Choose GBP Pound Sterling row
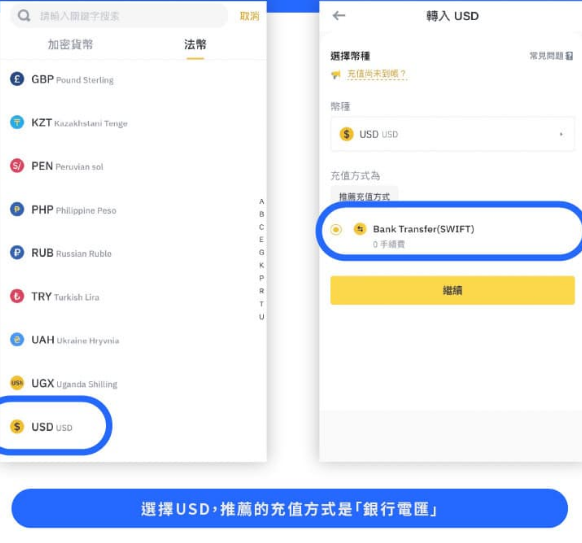Screen dimensions: 582x543 (133, 79)
